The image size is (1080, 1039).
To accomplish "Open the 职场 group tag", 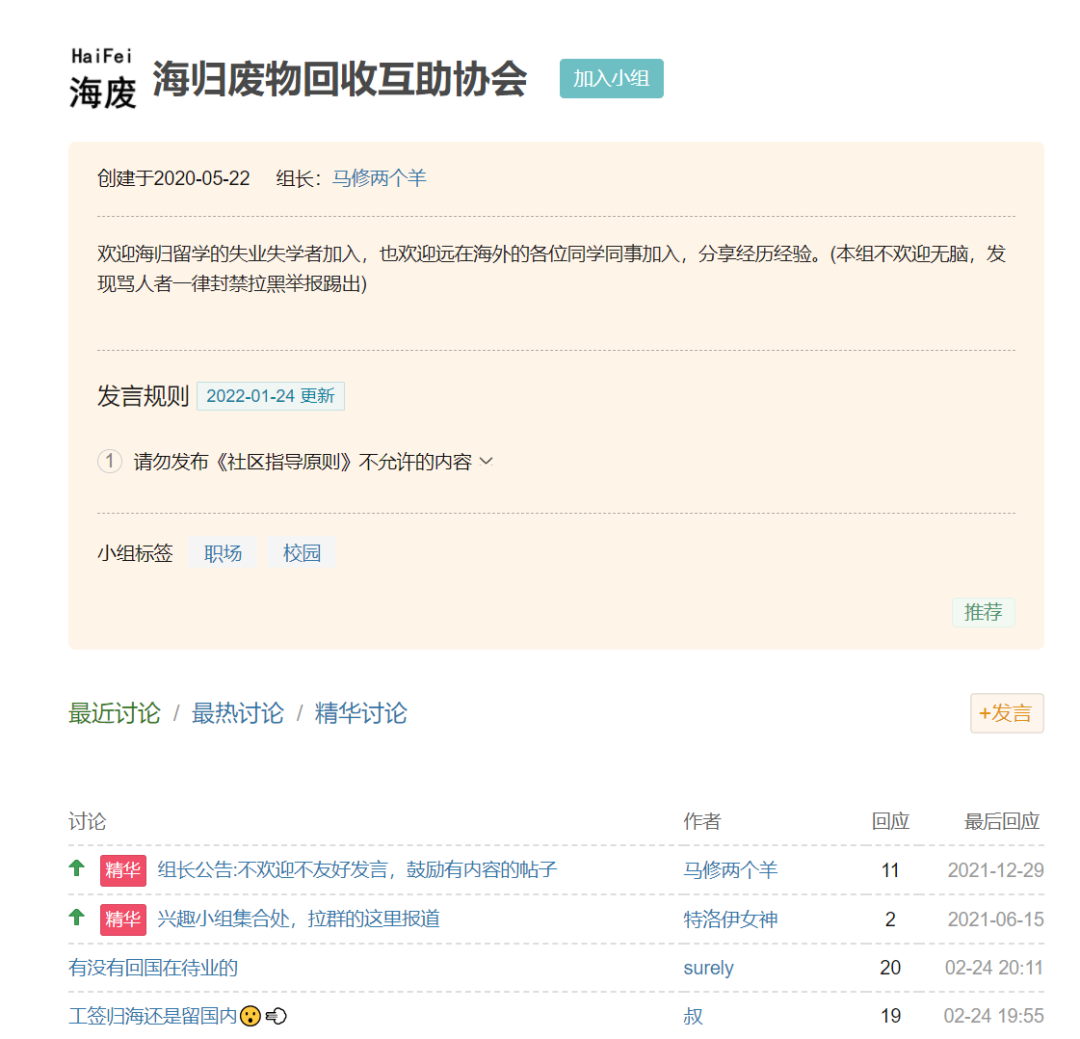I will click(223, 553).
